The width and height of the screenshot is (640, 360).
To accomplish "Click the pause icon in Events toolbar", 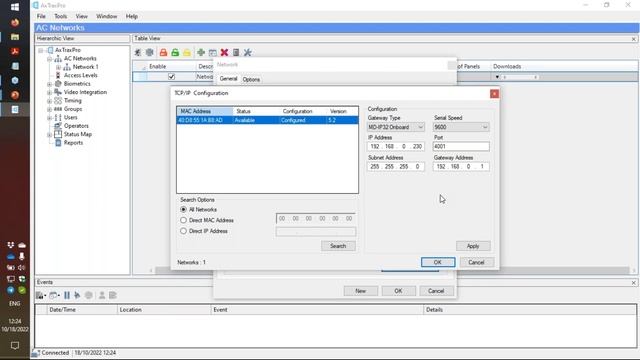I will [67, 295].
